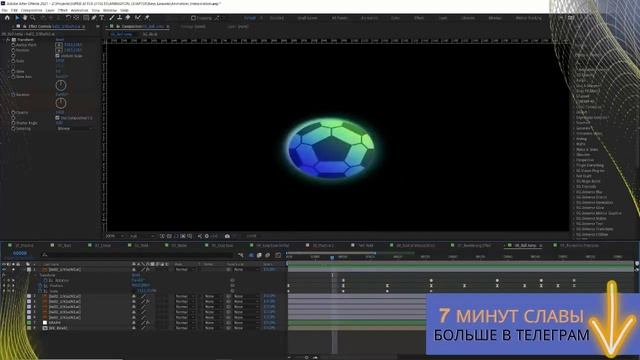The image size is (640, 360).
Task: Click Reset link for Transform effect
Action: [60, 40]
